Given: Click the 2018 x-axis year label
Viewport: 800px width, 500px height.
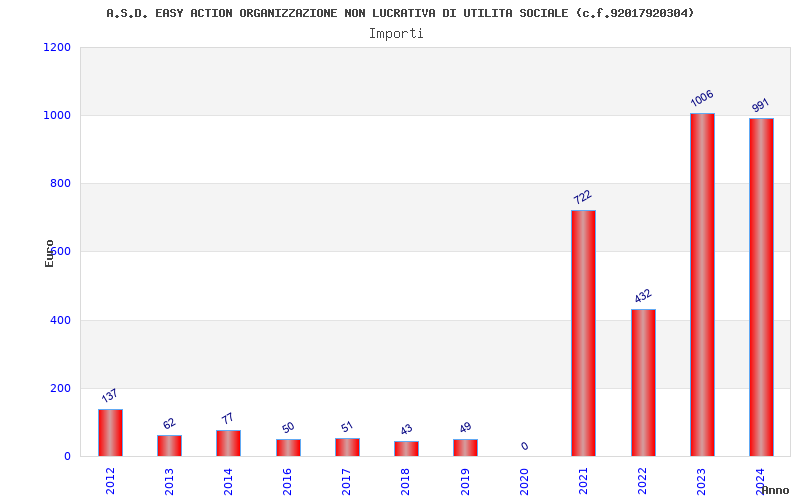Looking at the screenshot, I should click(406, 481).
